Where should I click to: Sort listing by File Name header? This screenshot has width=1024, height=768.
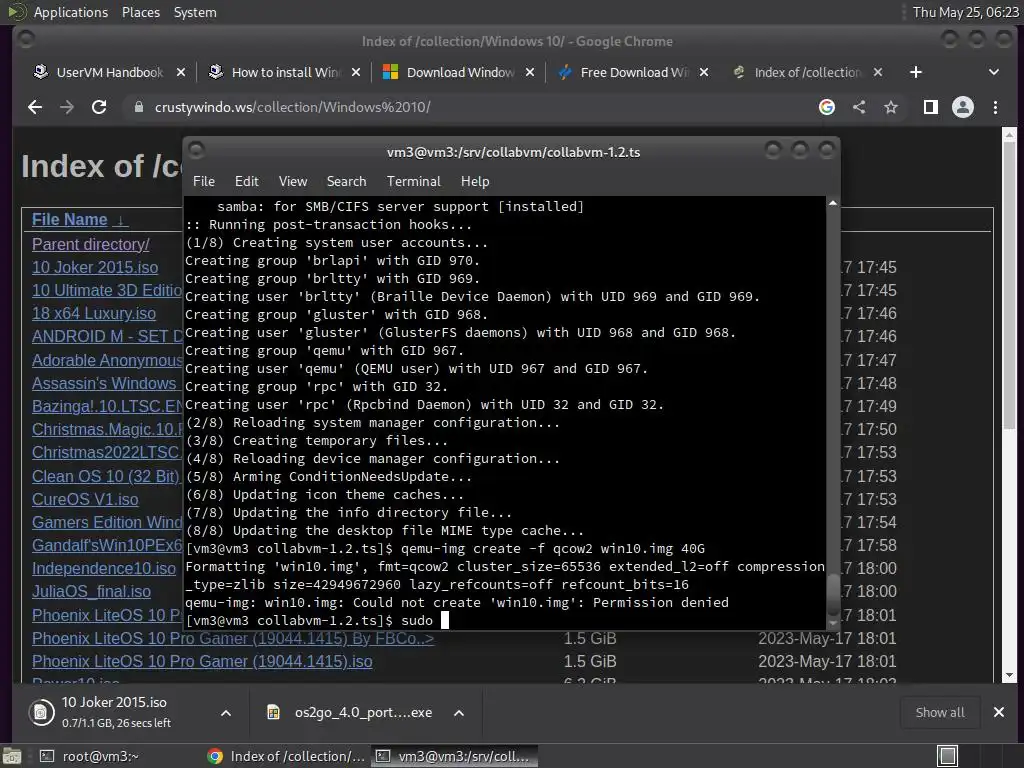pyautogui.click(x=69, y=219)
